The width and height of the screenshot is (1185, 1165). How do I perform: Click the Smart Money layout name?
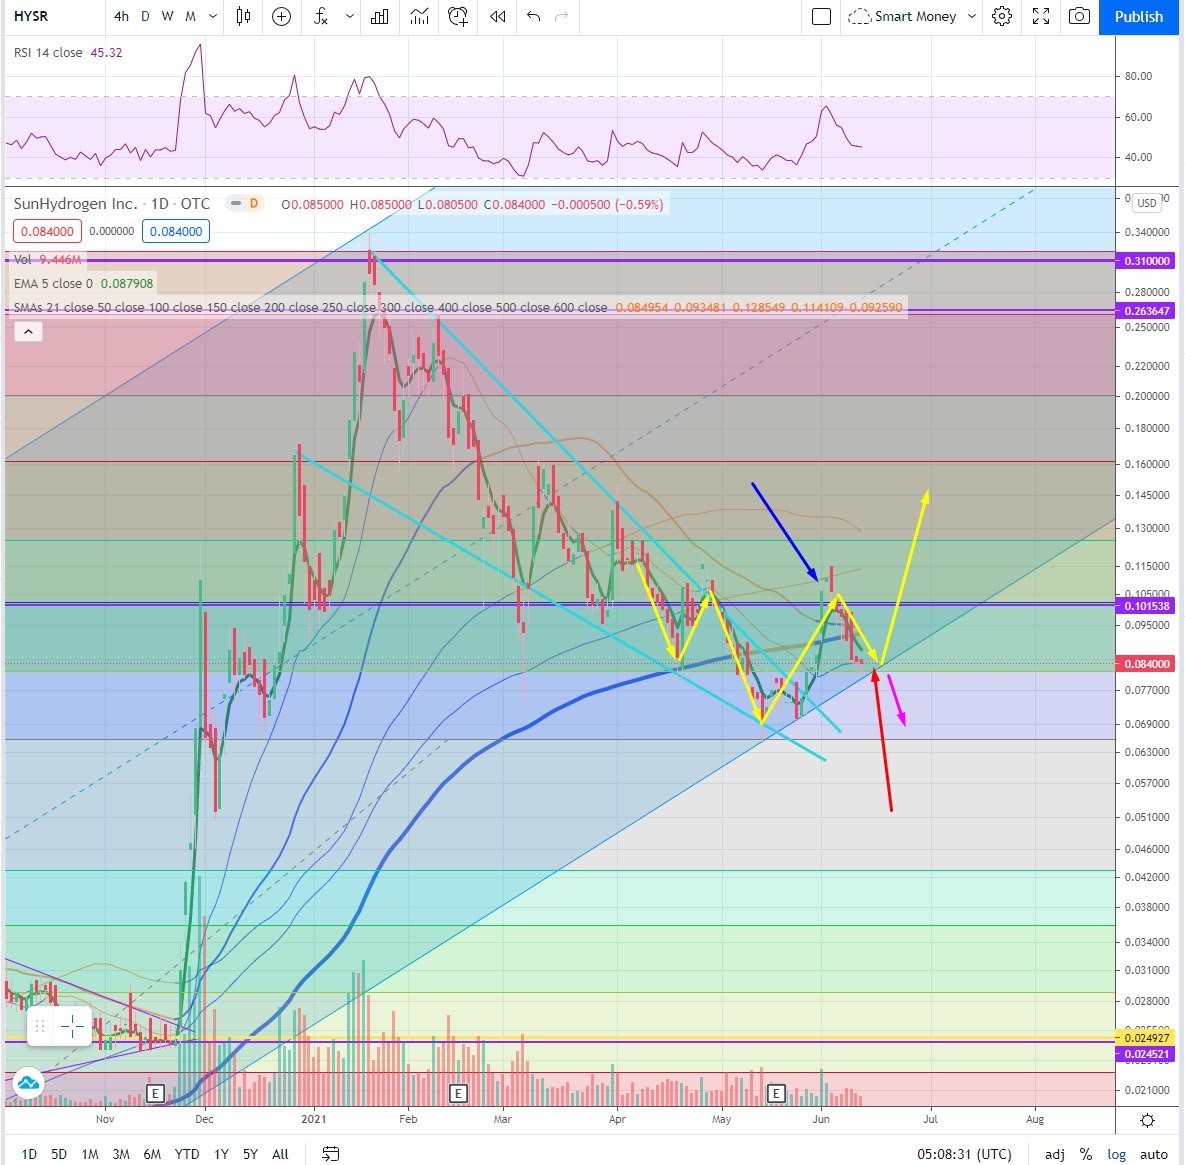coord(915,16)
